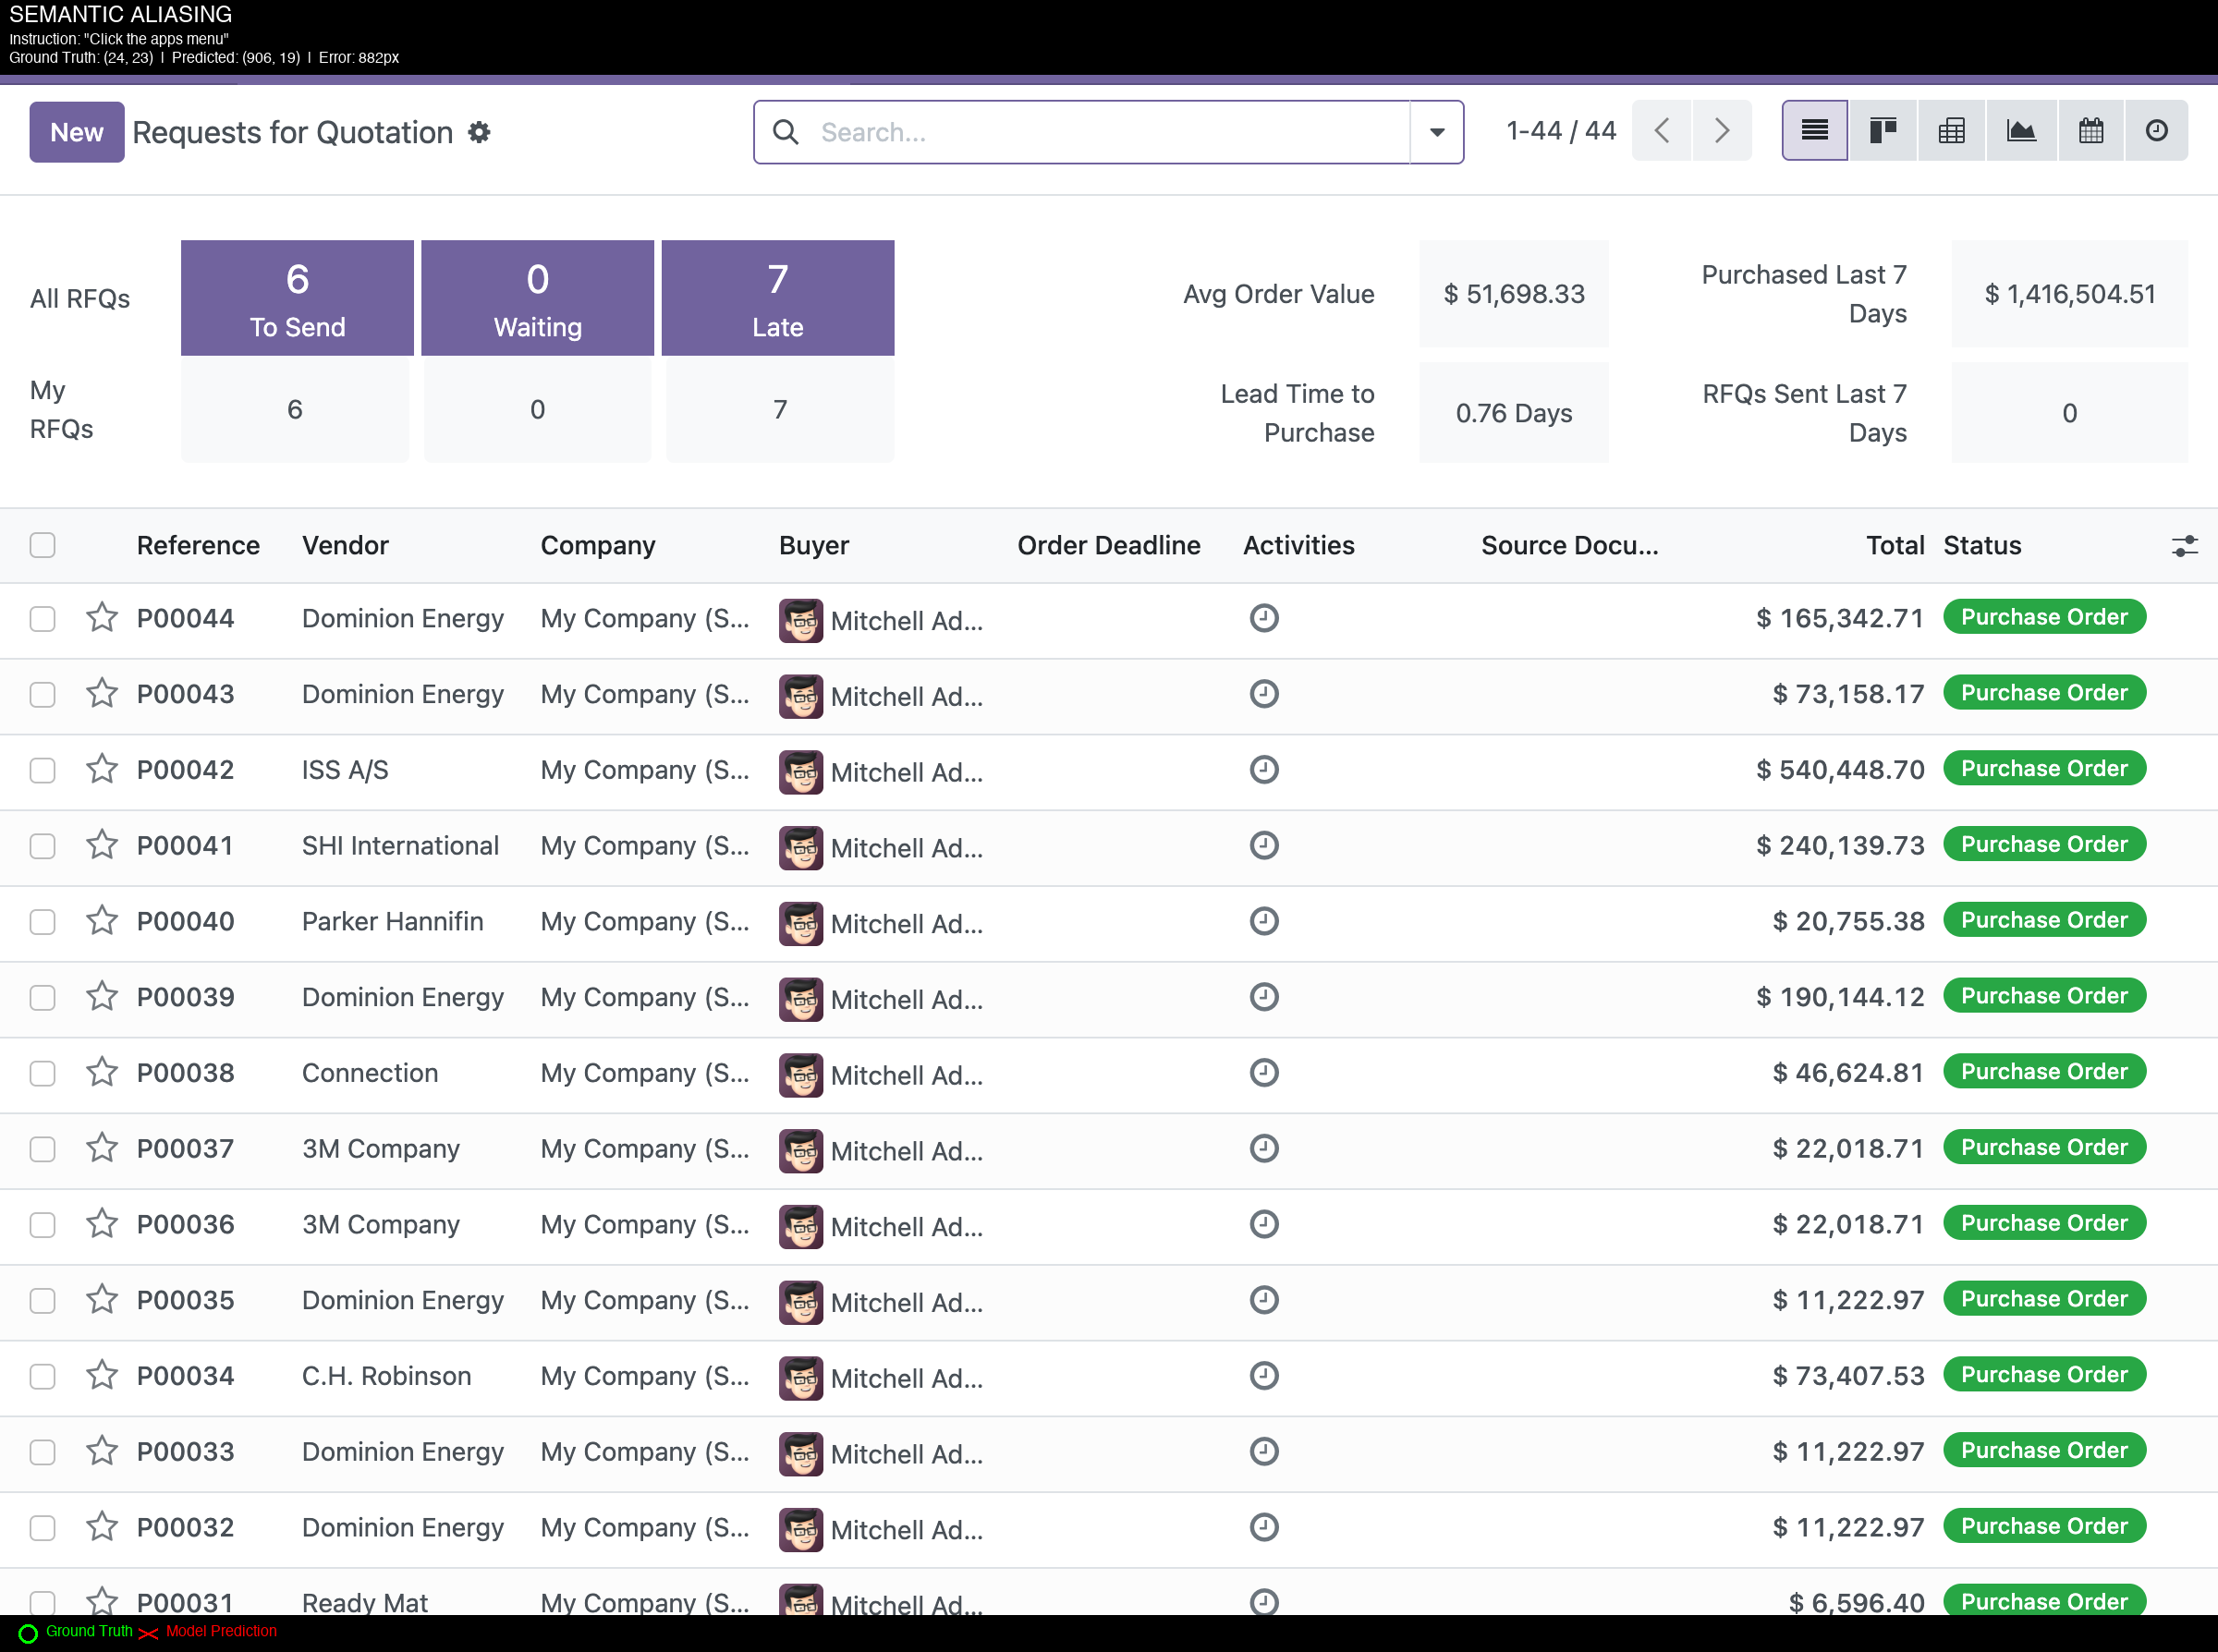2218x1652 pixels.
Task: Star the P00044 order as favorite
Action: pyautogui.click(x=102, y=618)
